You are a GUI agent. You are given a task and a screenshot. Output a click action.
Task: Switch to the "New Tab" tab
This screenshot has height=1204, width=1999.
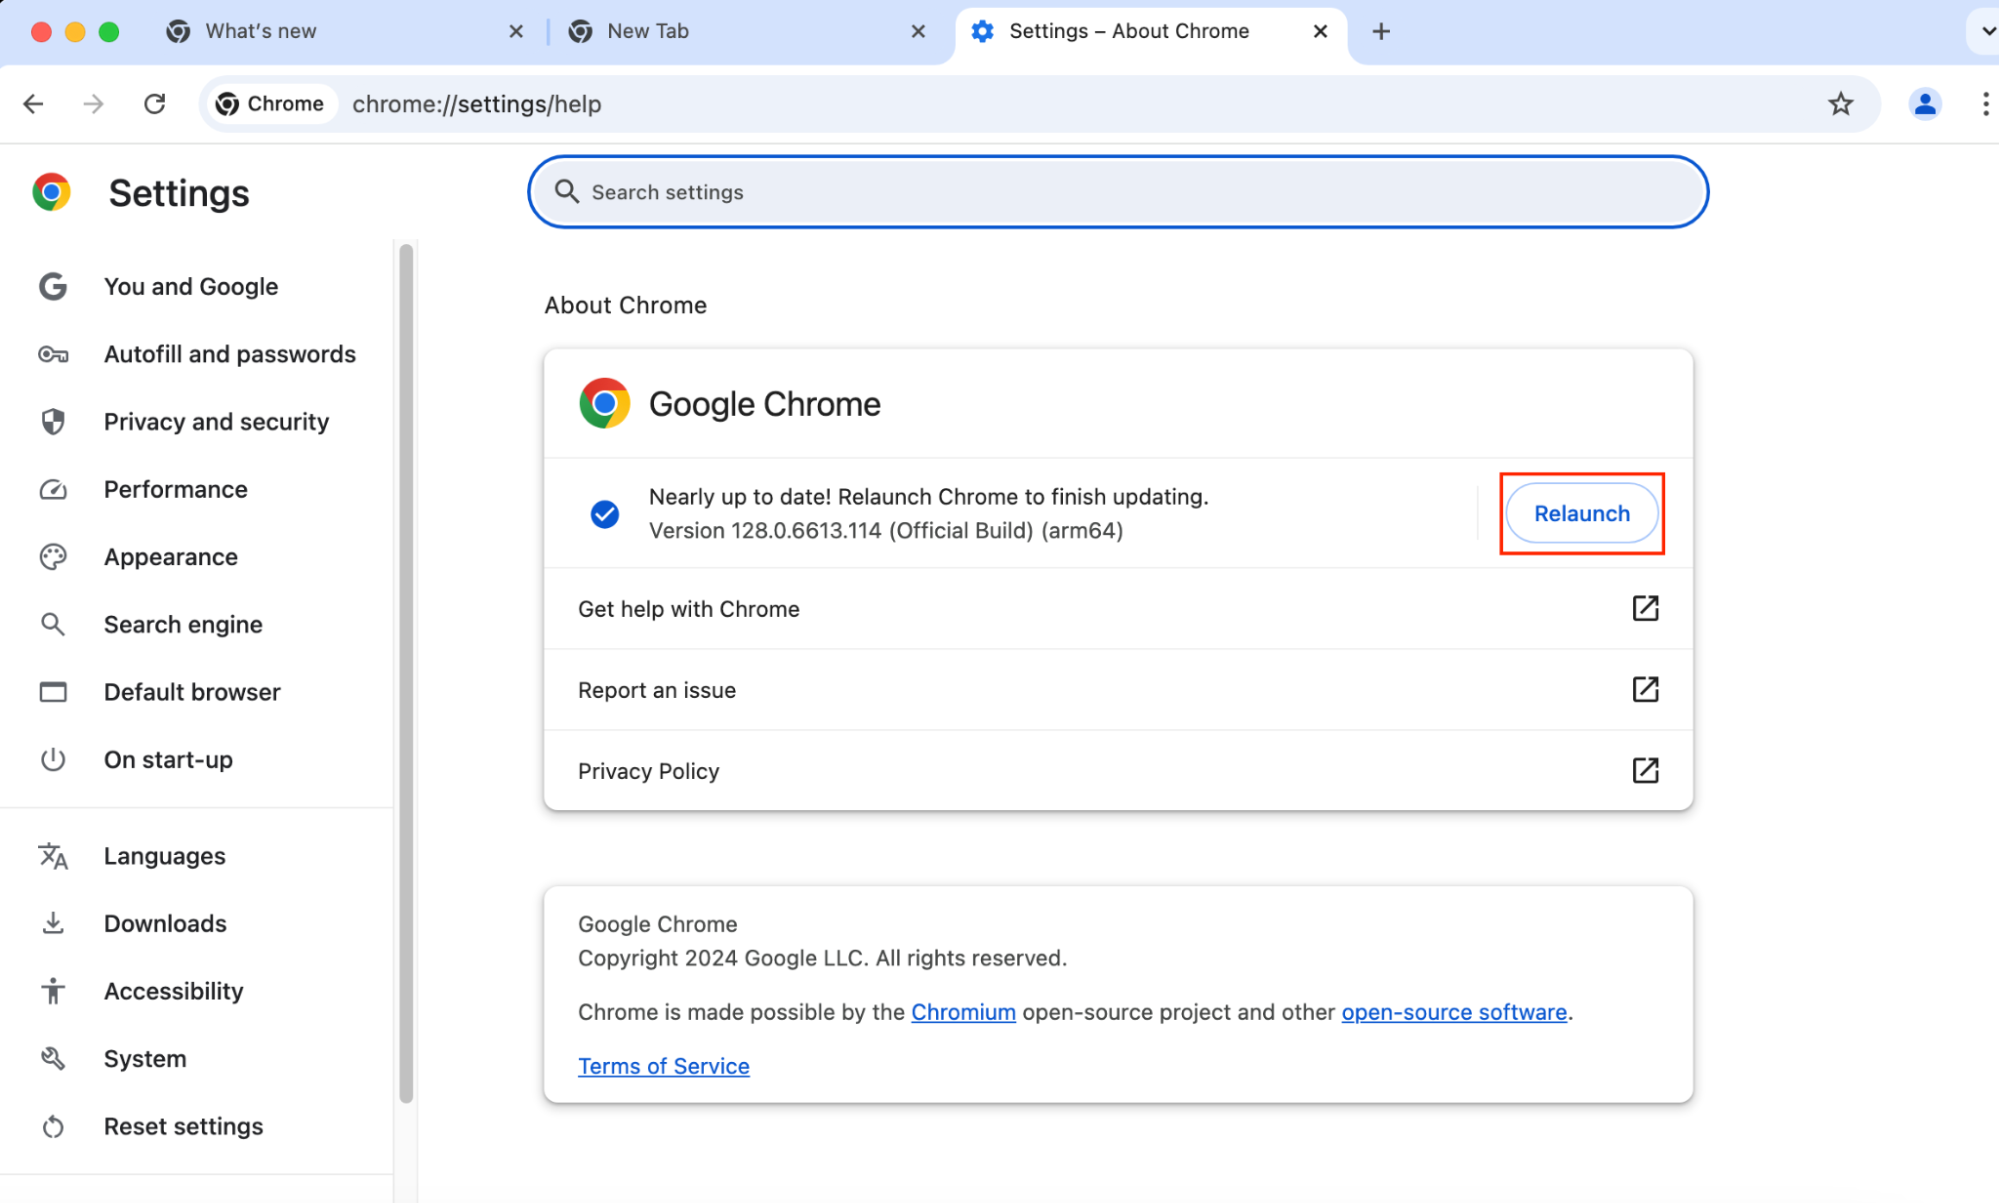click(x=647, y=31)
